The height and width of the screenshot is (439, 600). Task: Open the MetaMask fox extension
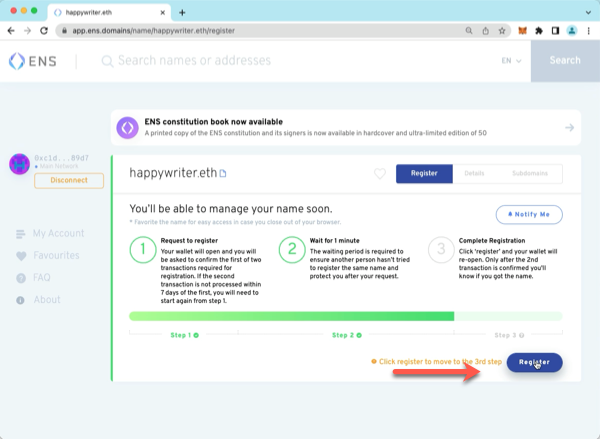click(x=522, y=31)
